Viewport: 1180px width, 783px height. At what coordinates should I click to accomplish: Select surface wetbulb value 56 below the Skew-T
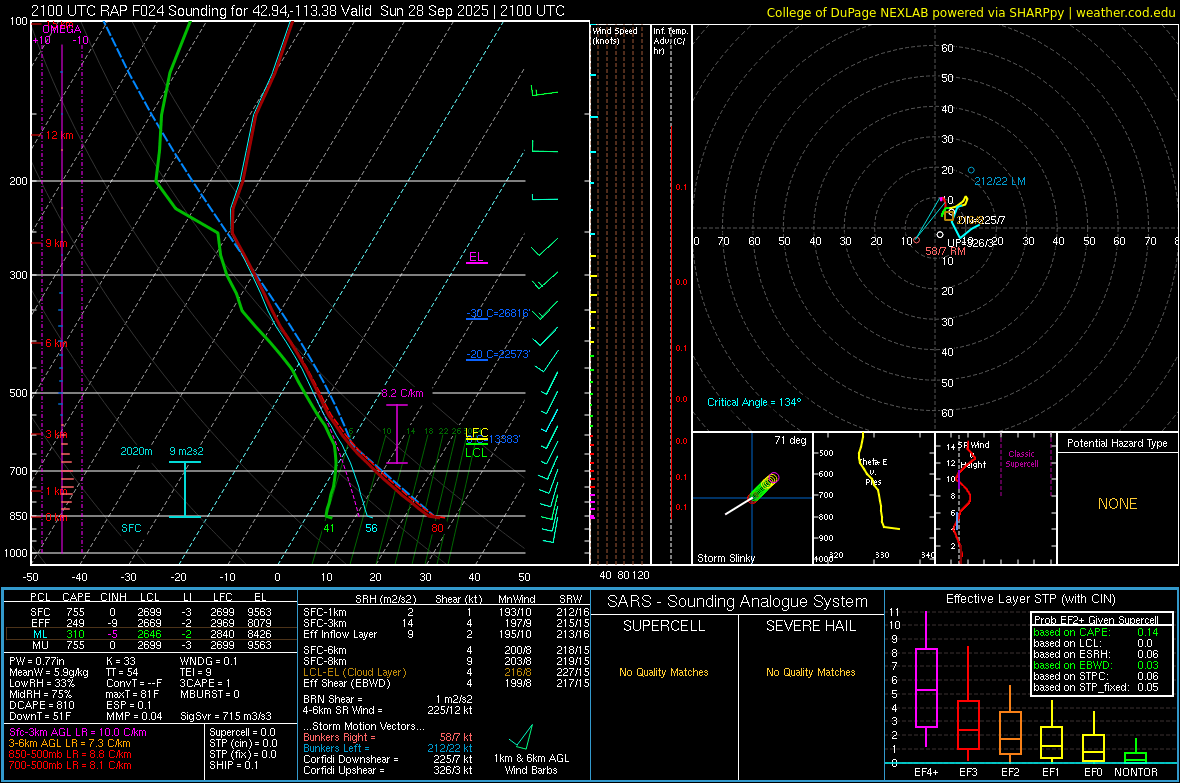click(371, 528)
